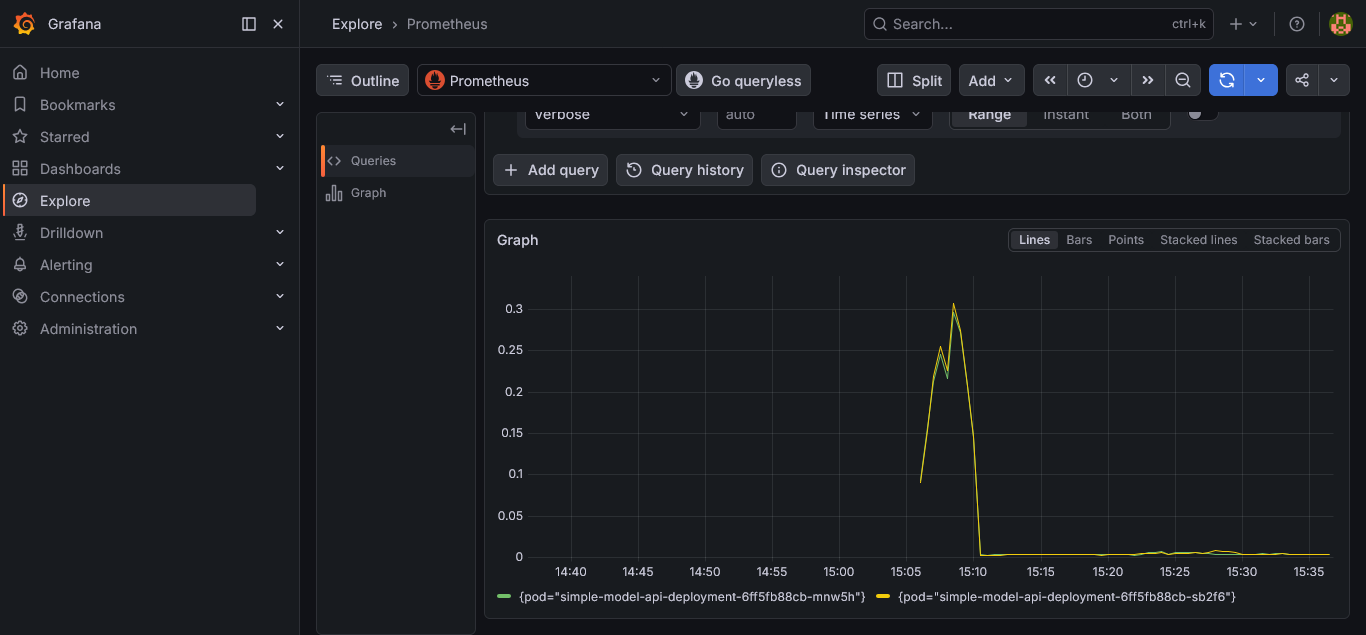Undock the sidebar menu icon
Image resolution: width=1366 pixels, height=635 pixels.
point(249,24)
